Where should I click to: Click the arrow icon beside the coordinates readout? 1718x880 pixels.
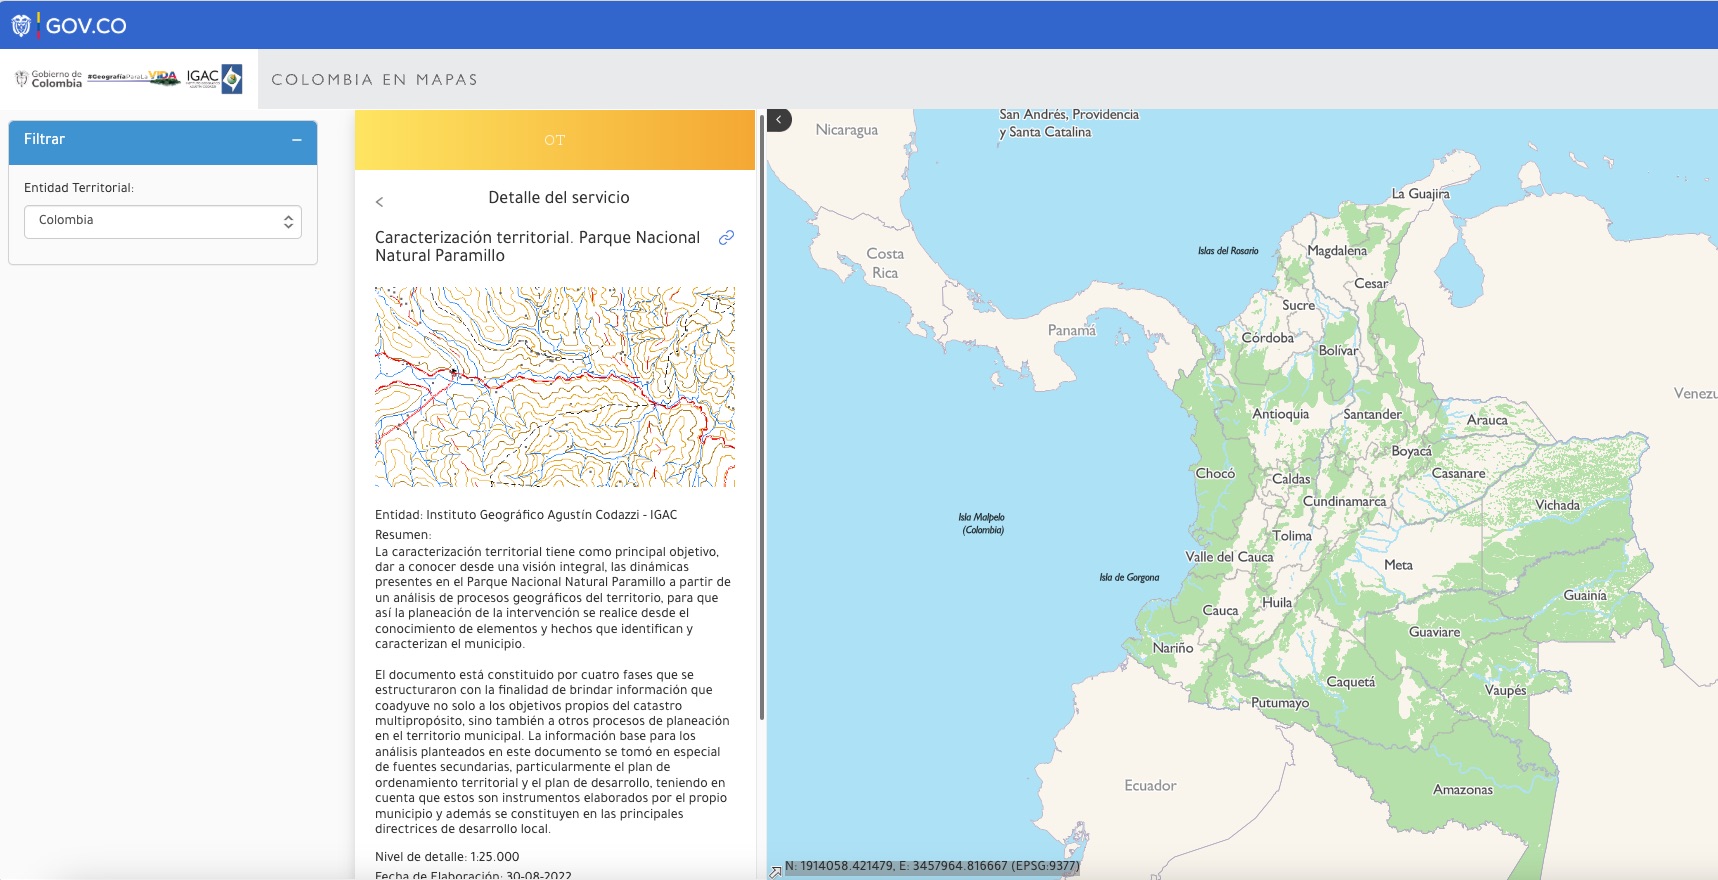(775, 872)
